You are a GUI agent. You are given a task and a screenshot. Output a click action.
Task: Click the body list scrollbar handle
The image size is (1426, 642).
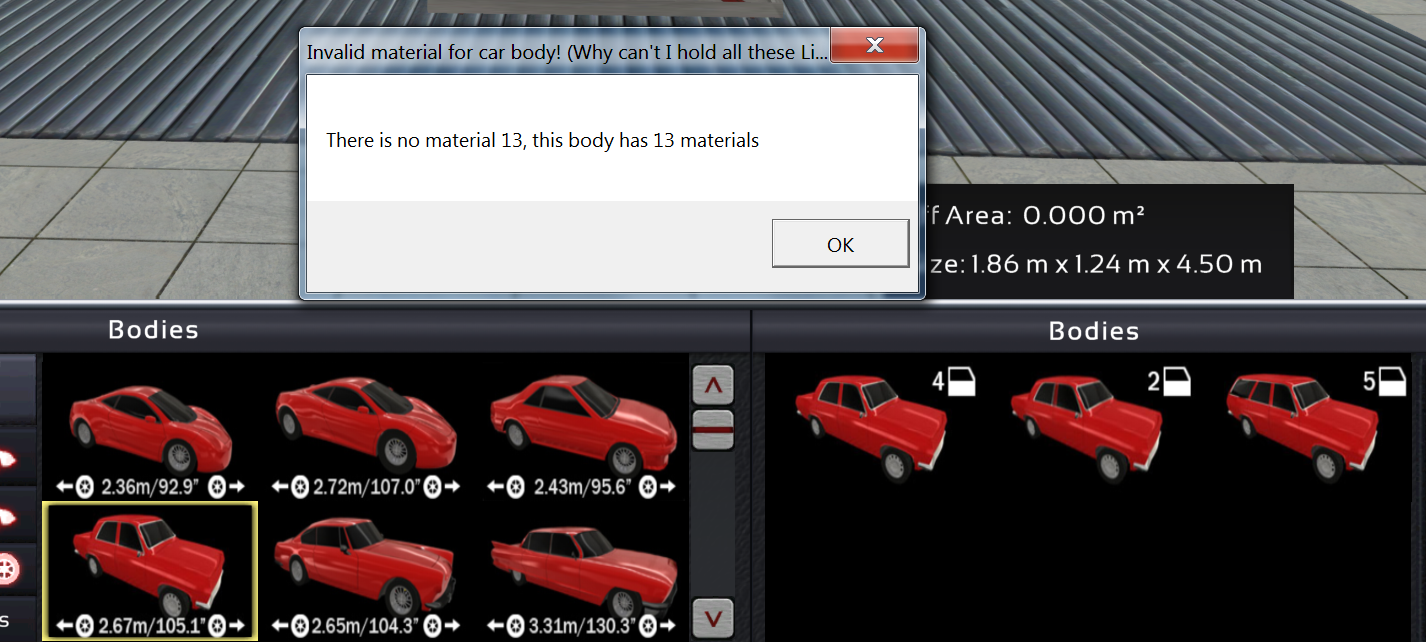(712, 429)
